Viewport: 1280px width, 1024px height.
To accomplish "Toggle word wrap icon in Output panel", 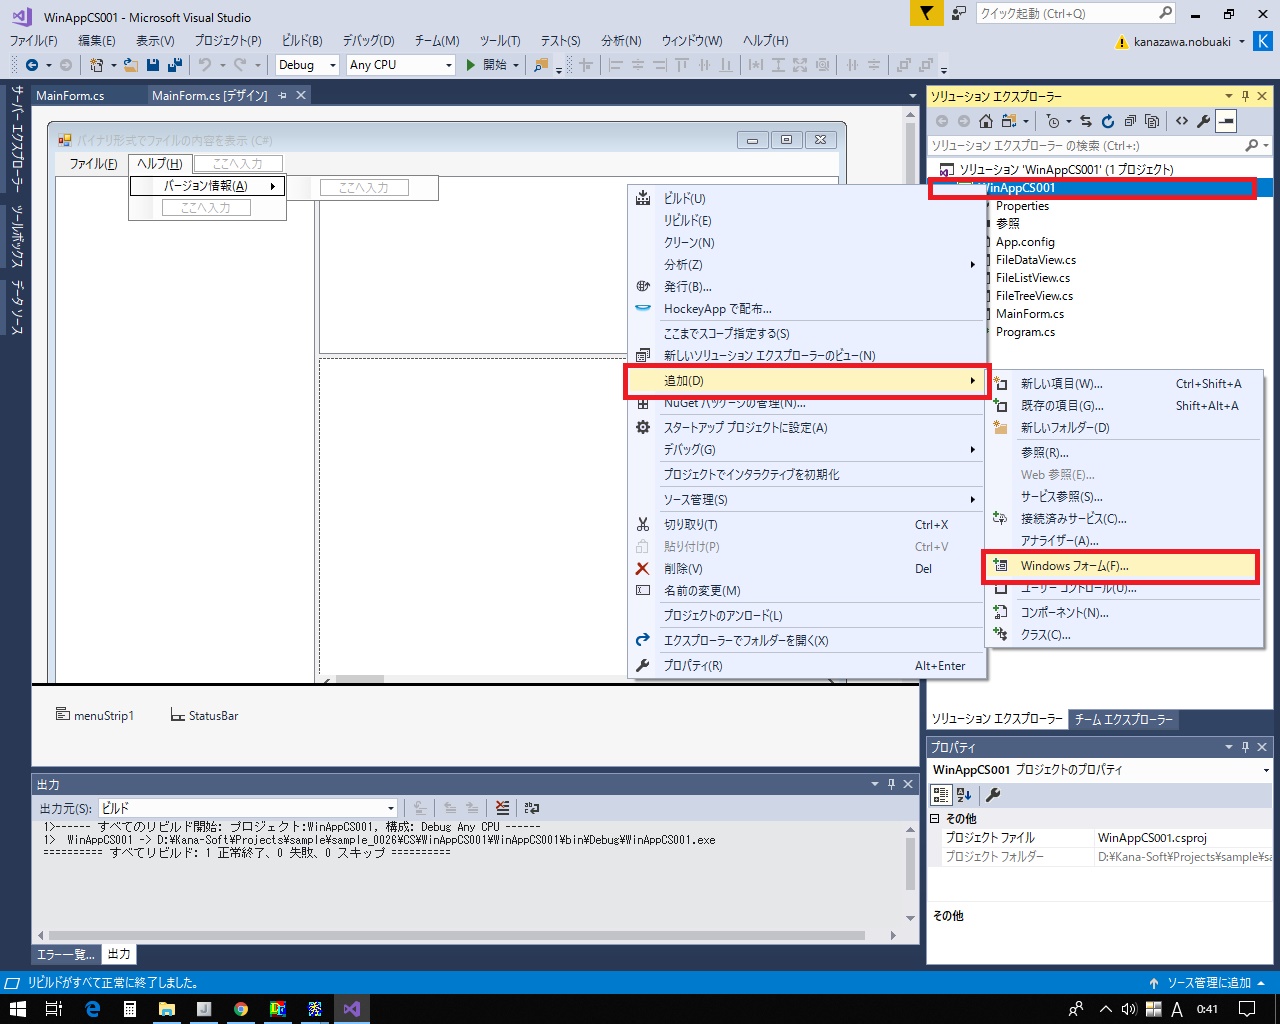I will tap(532, 808).
